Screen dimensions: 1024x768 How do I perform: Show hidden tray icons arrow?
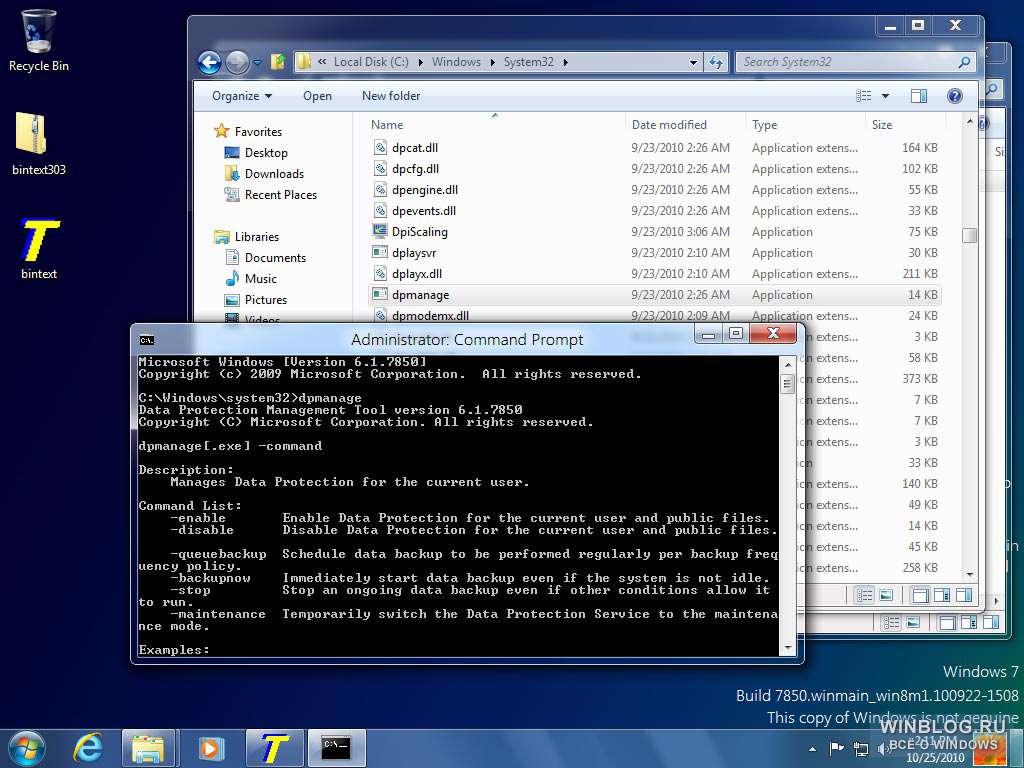[812, 748]
